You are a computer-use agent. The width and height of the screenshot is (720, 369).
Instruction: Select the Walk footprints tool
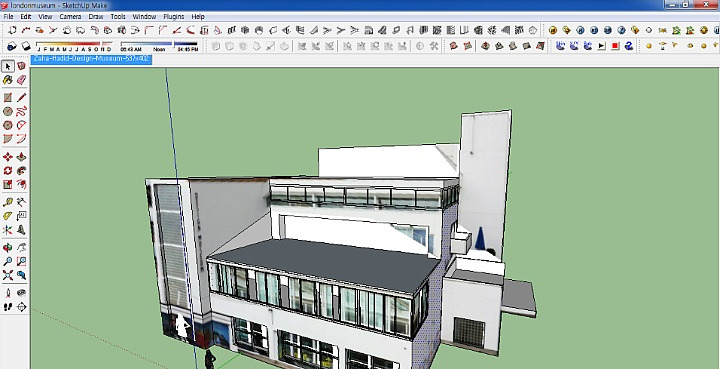[8, 307]
